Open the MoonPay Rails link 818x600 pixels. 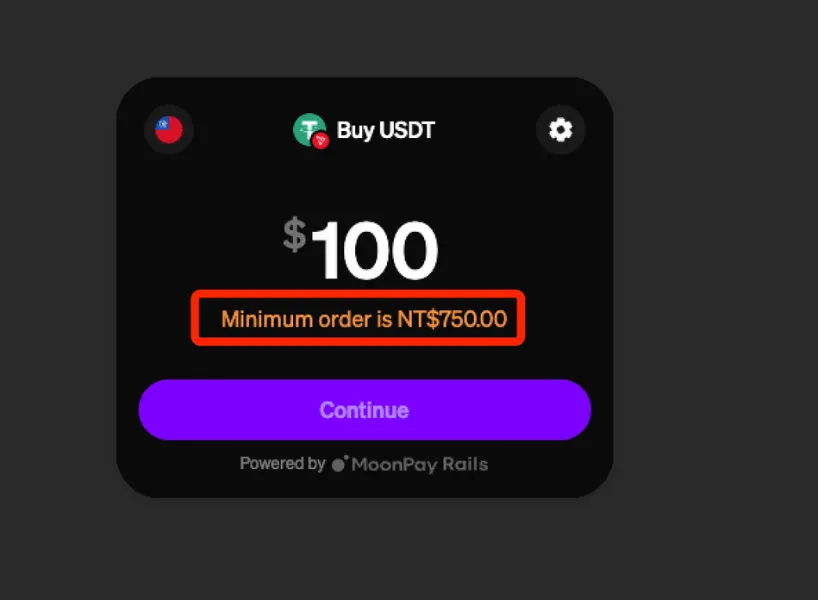[x=420, y=464]
